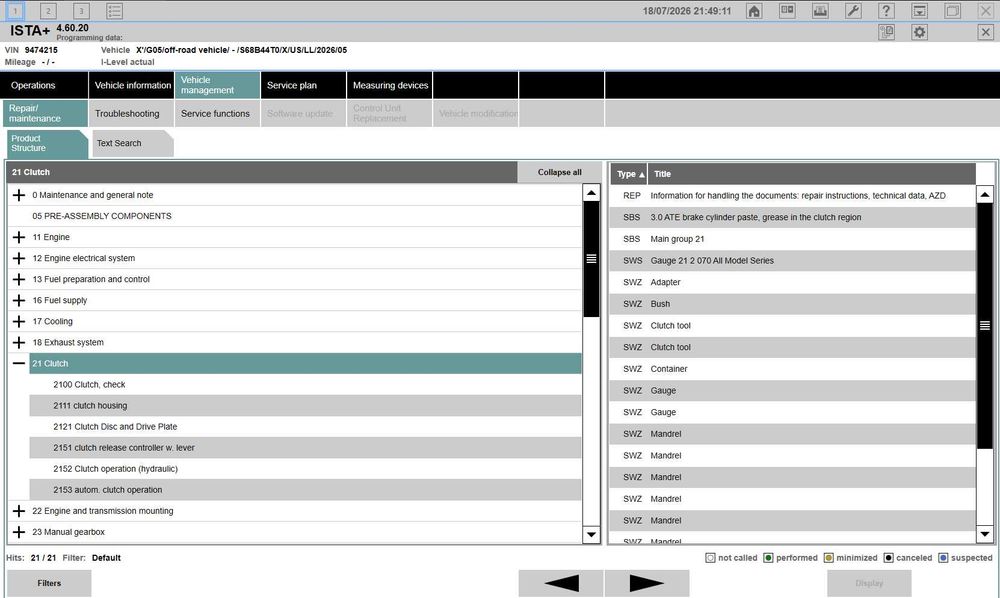Click the minimize-to-tray window icon
The width and height of the screenshot is (1000, 598).
pyautogui.click(x=919, y=11)
